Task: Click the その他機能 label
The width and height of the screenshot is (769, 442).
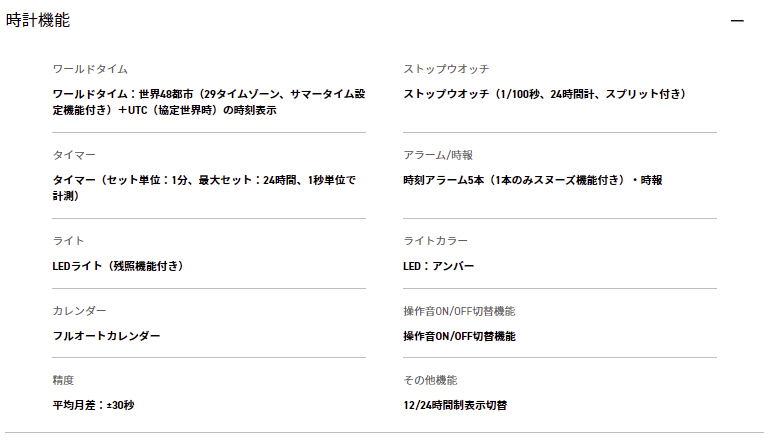Action: click(430, 380)
